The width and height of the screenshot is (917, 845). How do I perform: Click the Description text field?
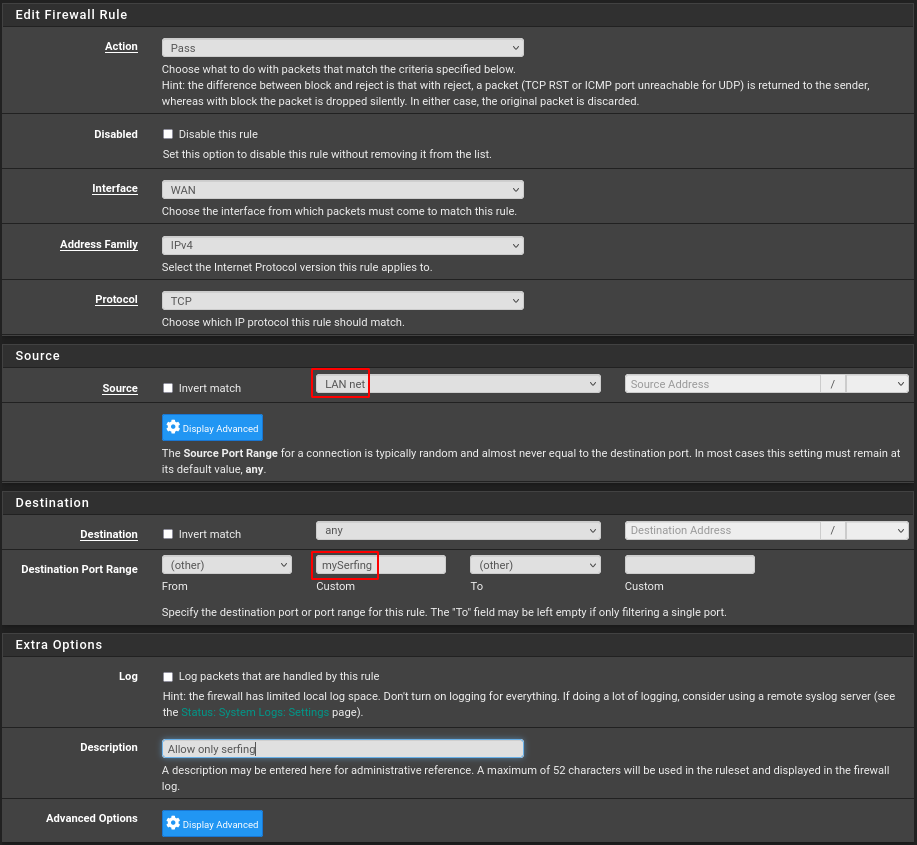pos(342,749)
